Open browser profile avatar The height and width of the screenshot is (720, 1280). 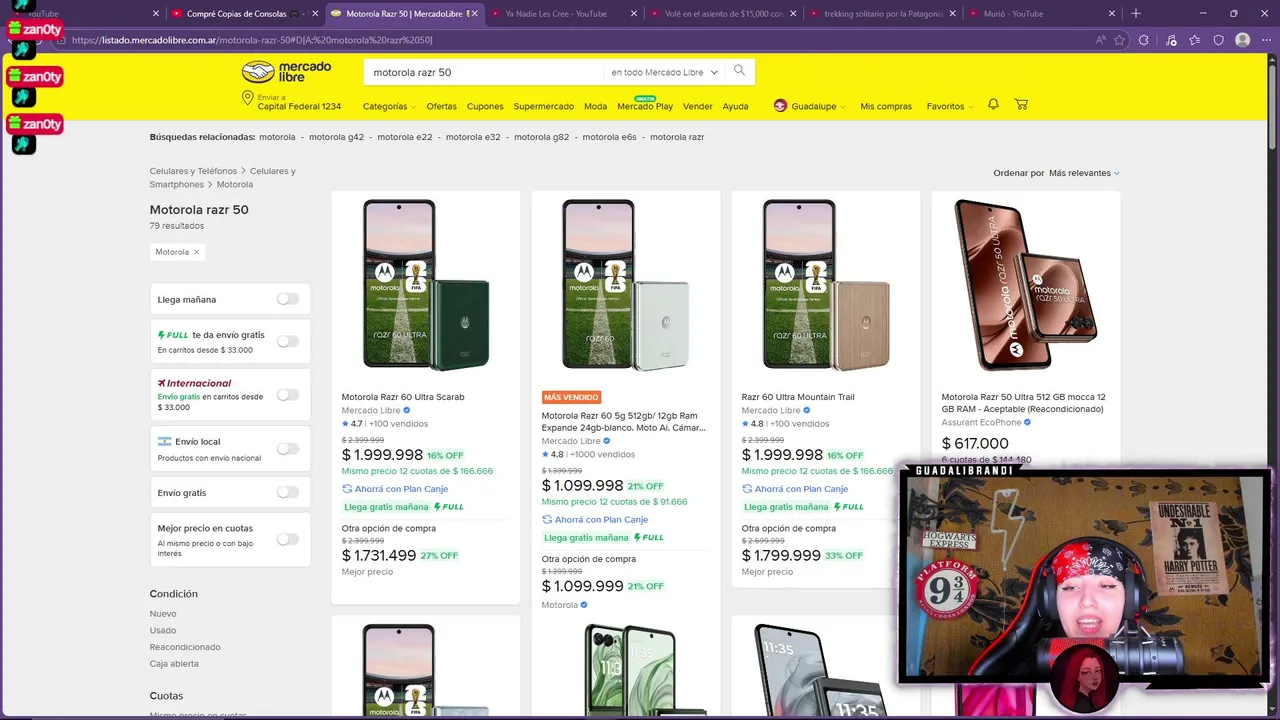[x=1243, y=40]
